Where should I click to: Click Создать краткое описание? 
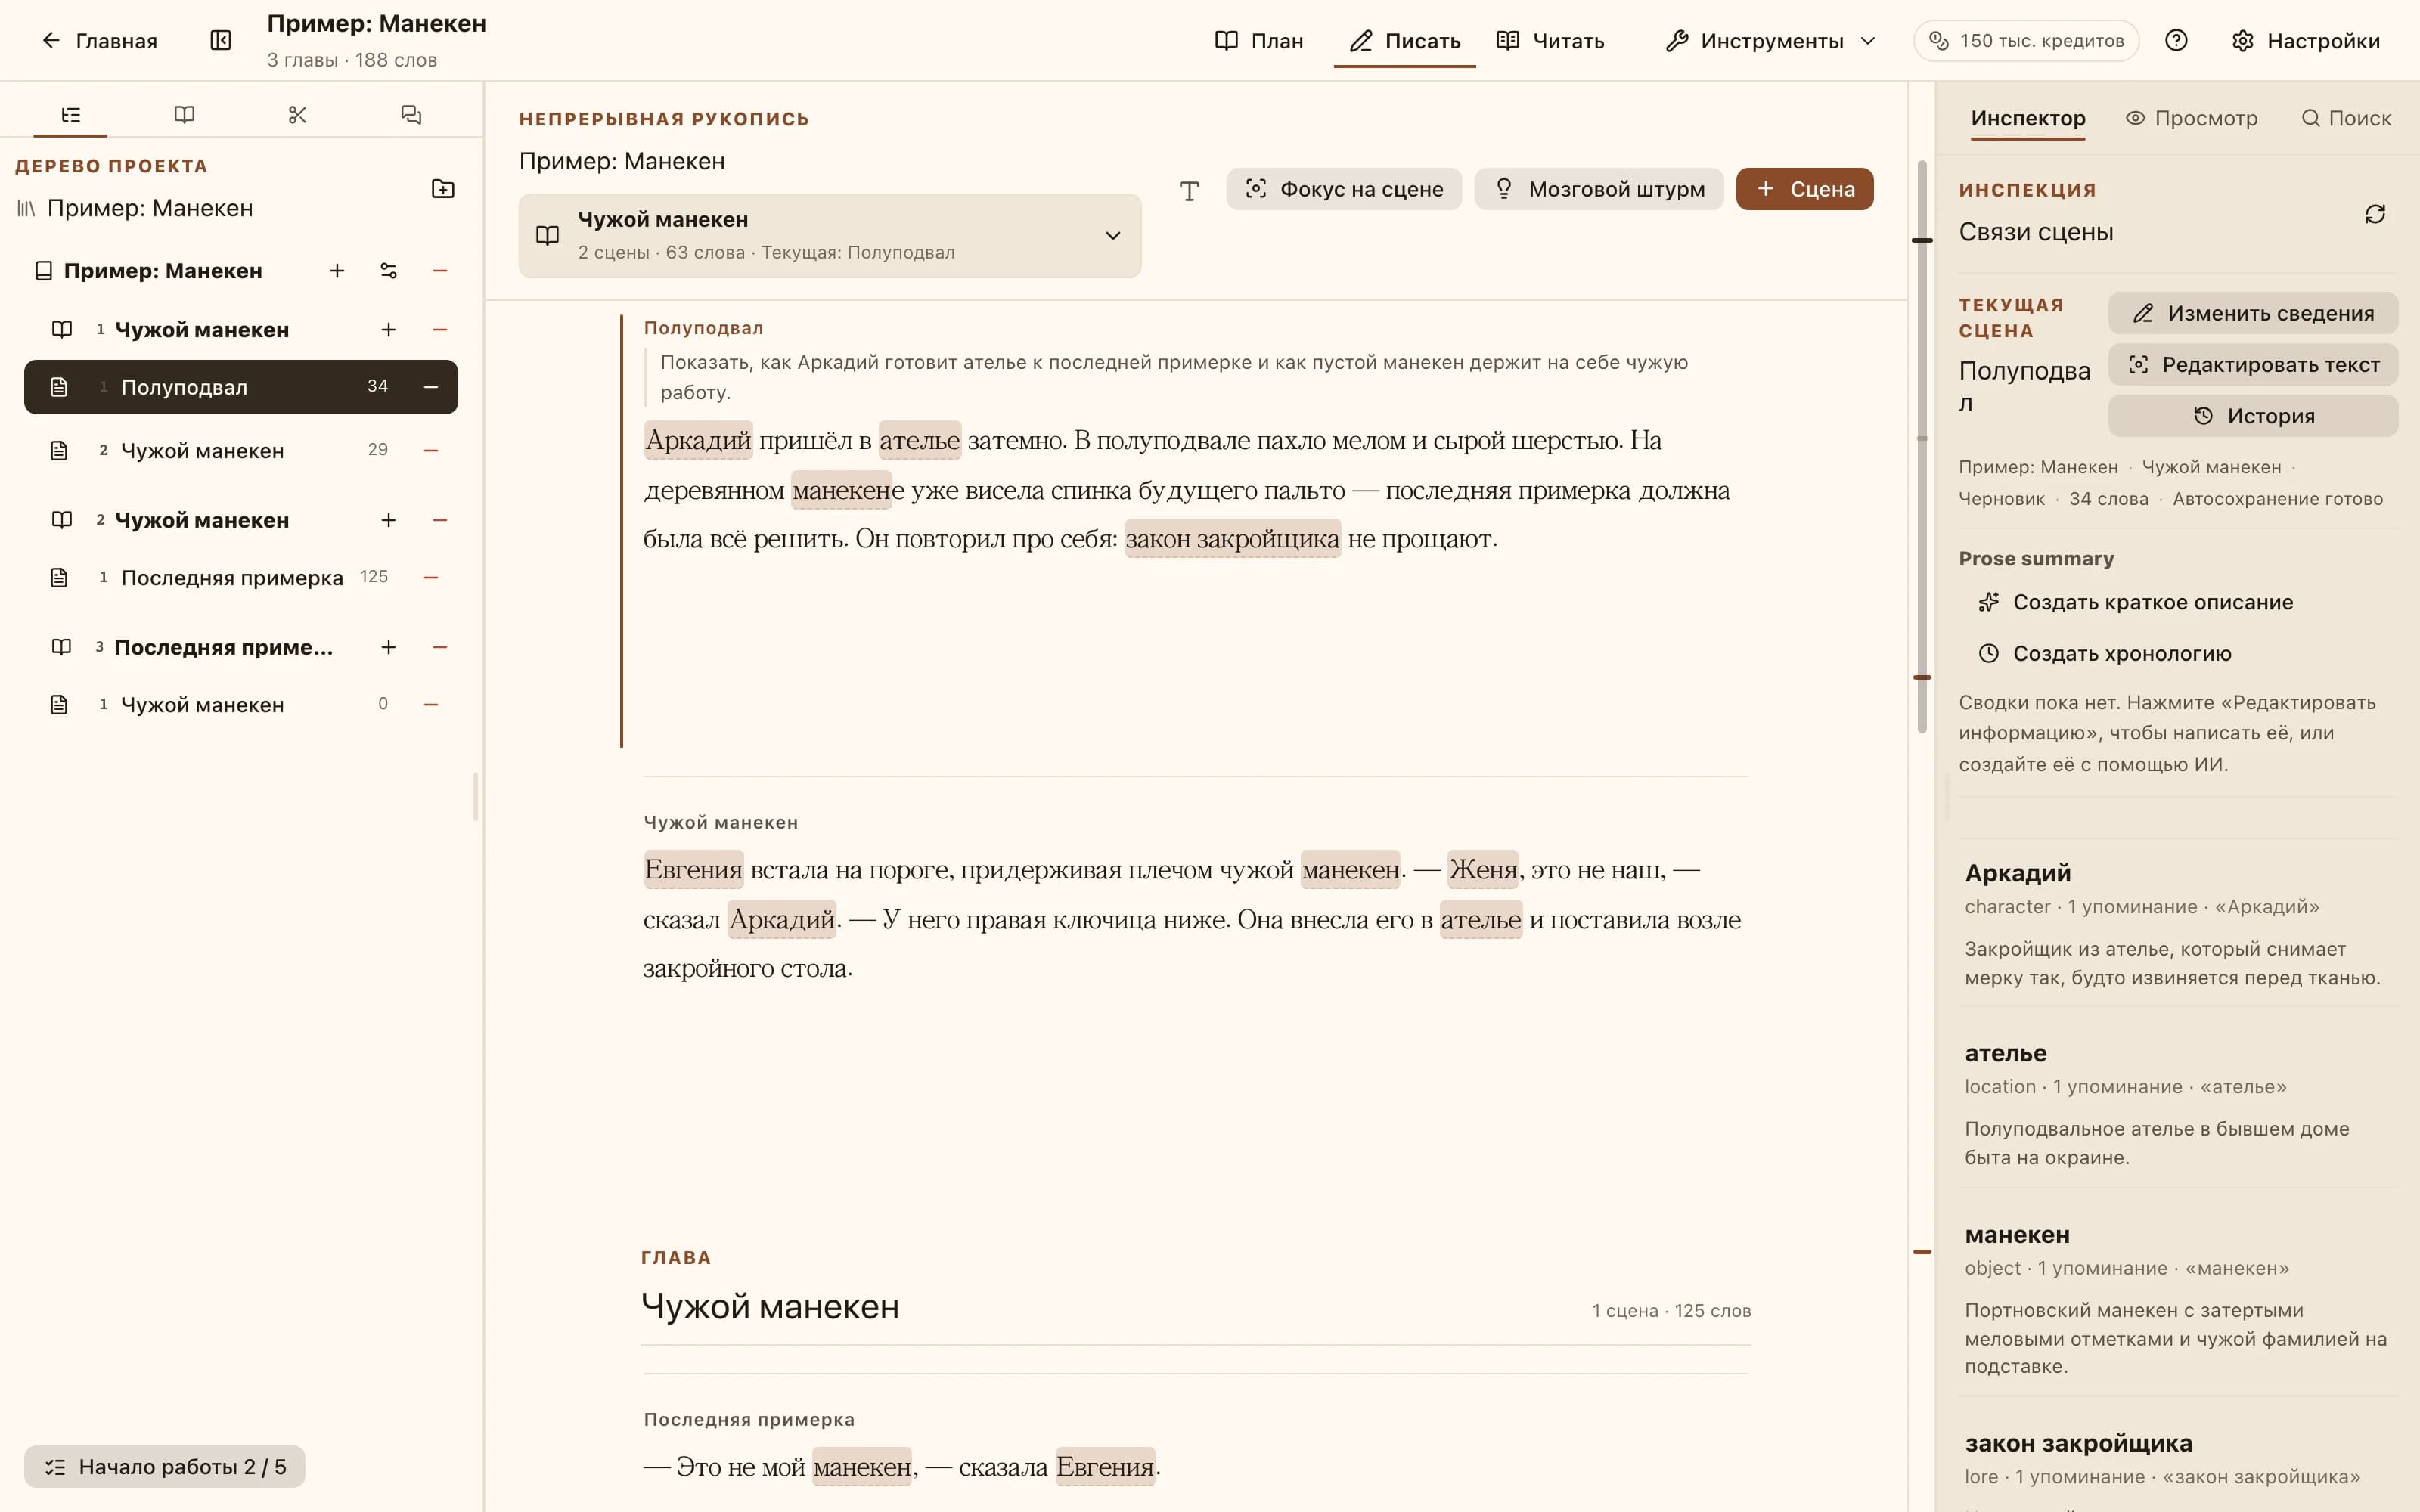click(2136, 602)
